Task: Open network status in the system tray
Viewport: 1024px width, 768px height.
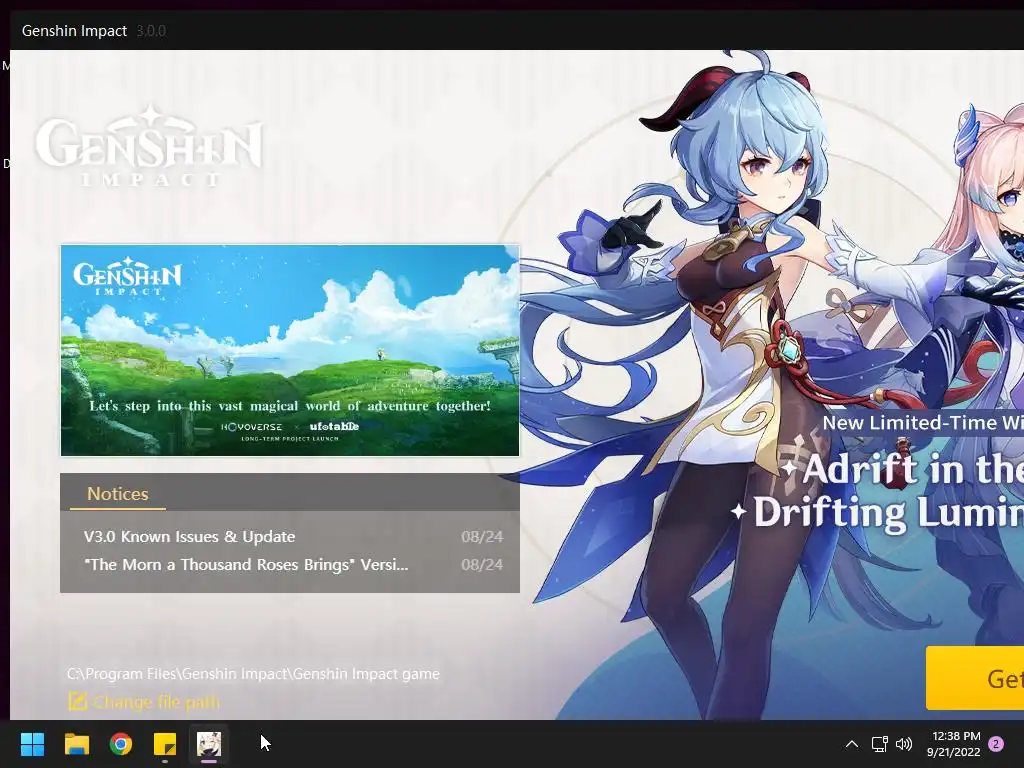Action: click(879, 743)
